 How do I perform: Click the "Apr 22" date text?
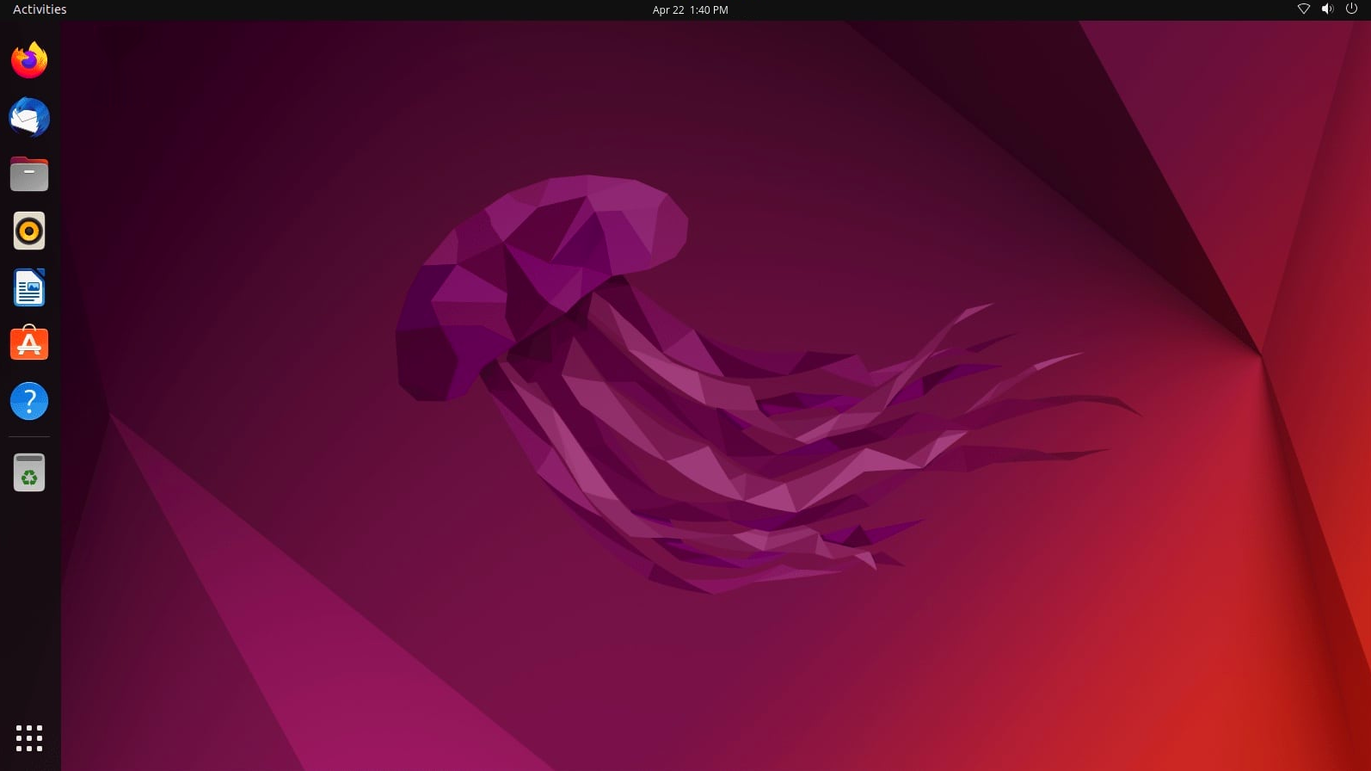tap(667, 9)
